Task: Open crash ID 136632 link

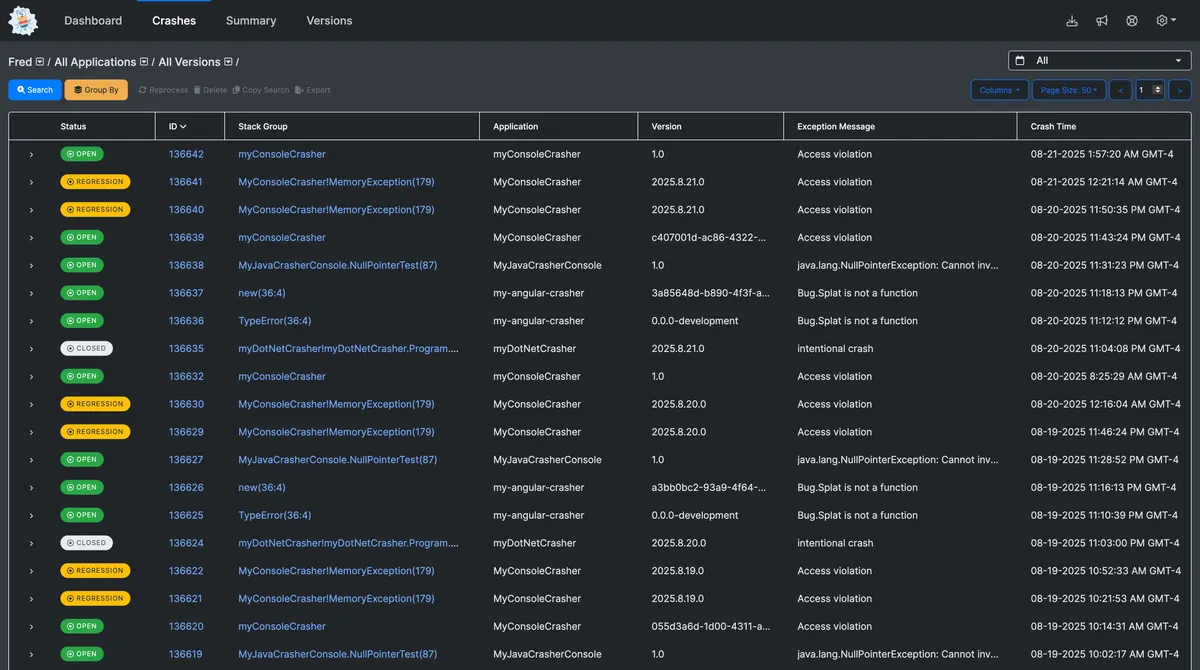Action: pyautogui.click(x=186, y=377)
